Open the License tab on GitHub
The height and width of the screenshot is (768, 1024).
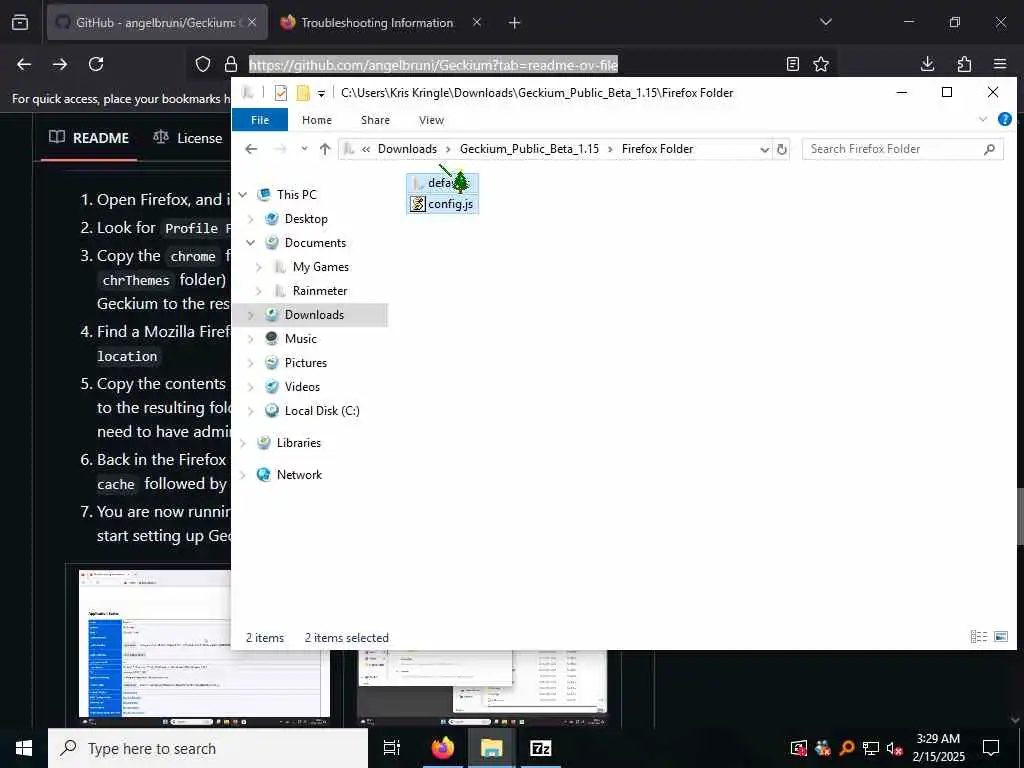tap(187, 138)
